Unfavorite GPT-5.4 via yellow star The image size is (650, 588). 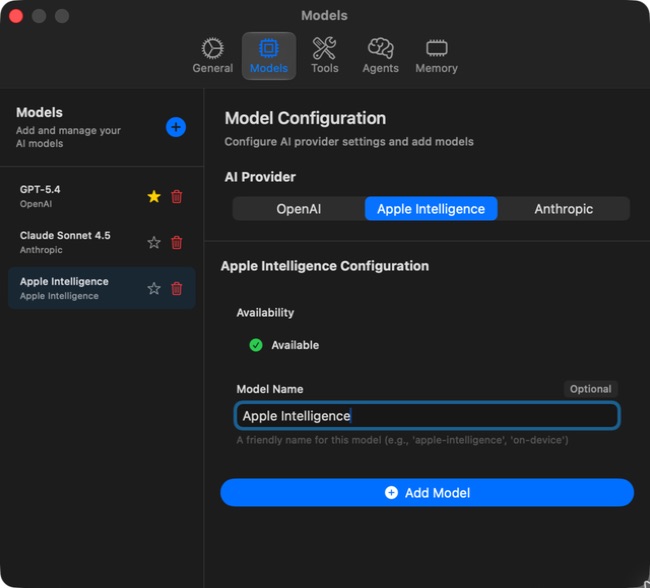154,196
